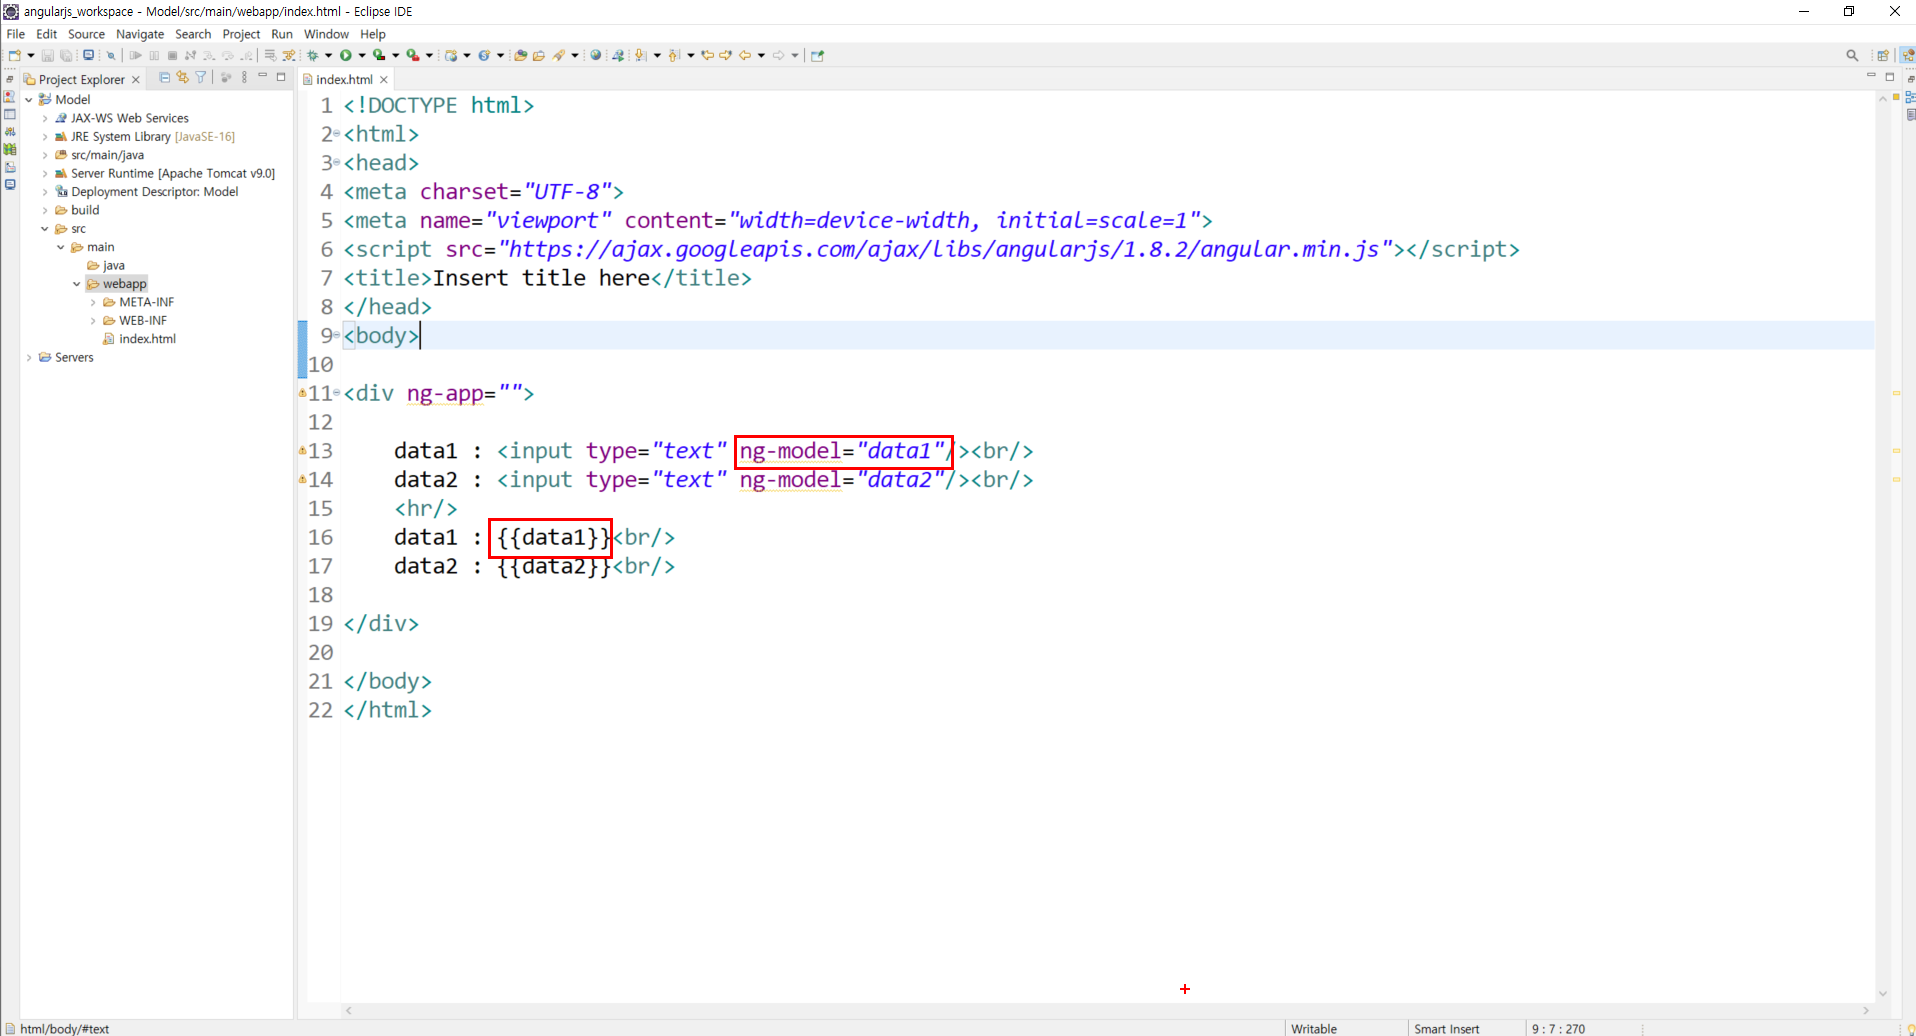Open the Project menu

pos(241,33)
